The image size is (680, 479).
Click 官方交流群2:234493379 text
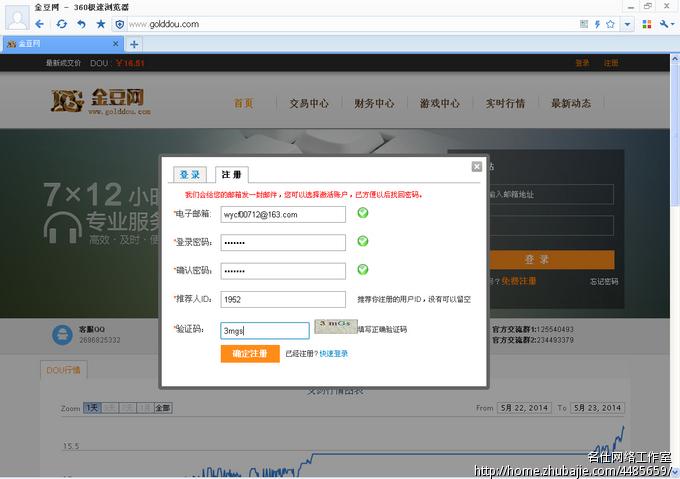533,340
